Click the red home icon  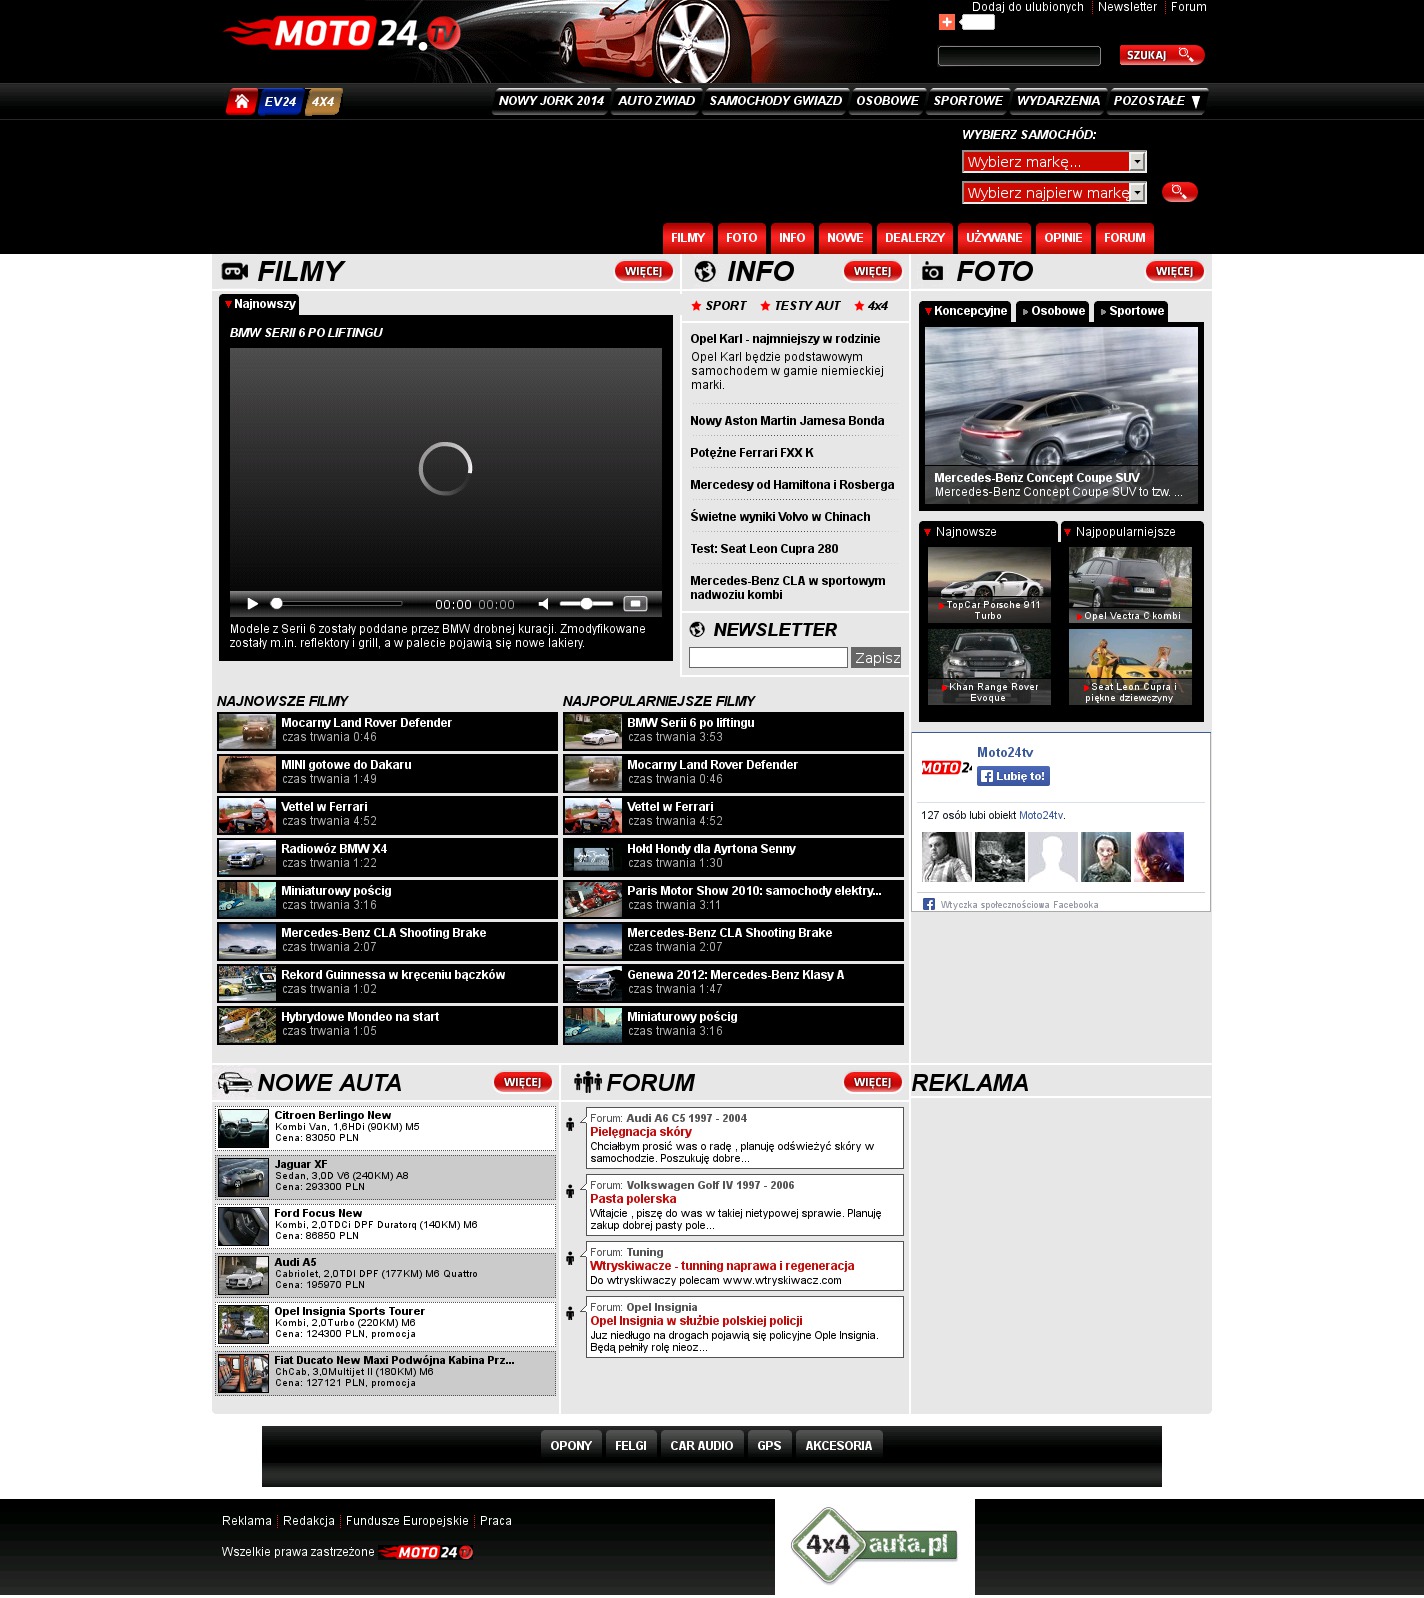(241, 102)
